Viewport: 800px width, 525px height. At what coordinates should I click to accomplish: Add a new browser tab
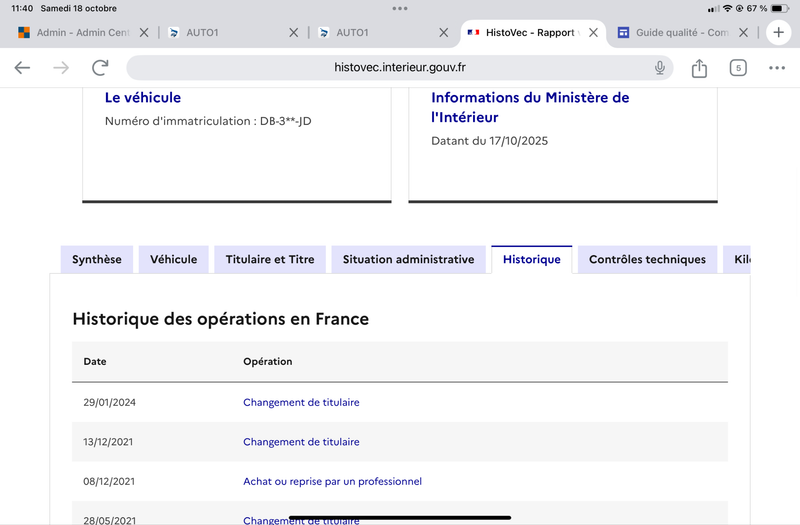779,32
